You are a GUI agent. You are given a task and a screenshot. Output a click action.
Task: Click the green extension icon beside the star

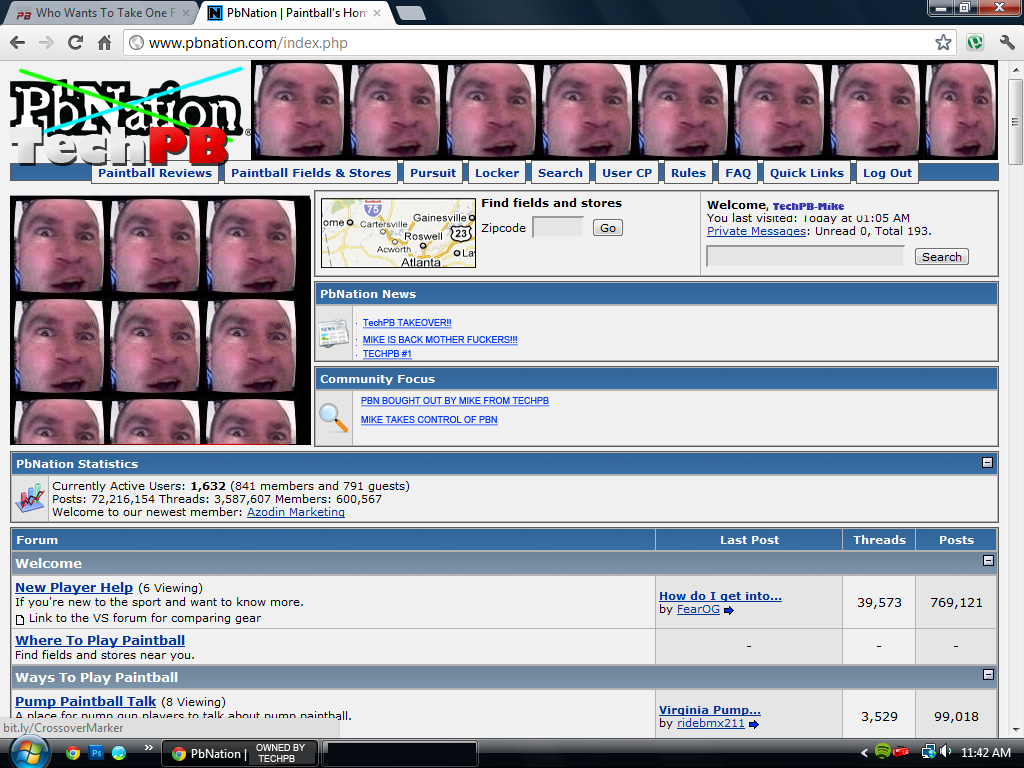click(975, 43)
